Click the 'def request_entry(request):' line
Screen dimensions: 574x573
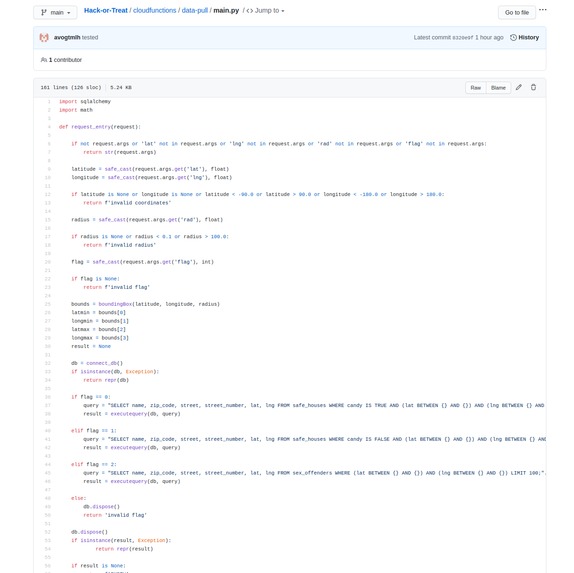100,127
